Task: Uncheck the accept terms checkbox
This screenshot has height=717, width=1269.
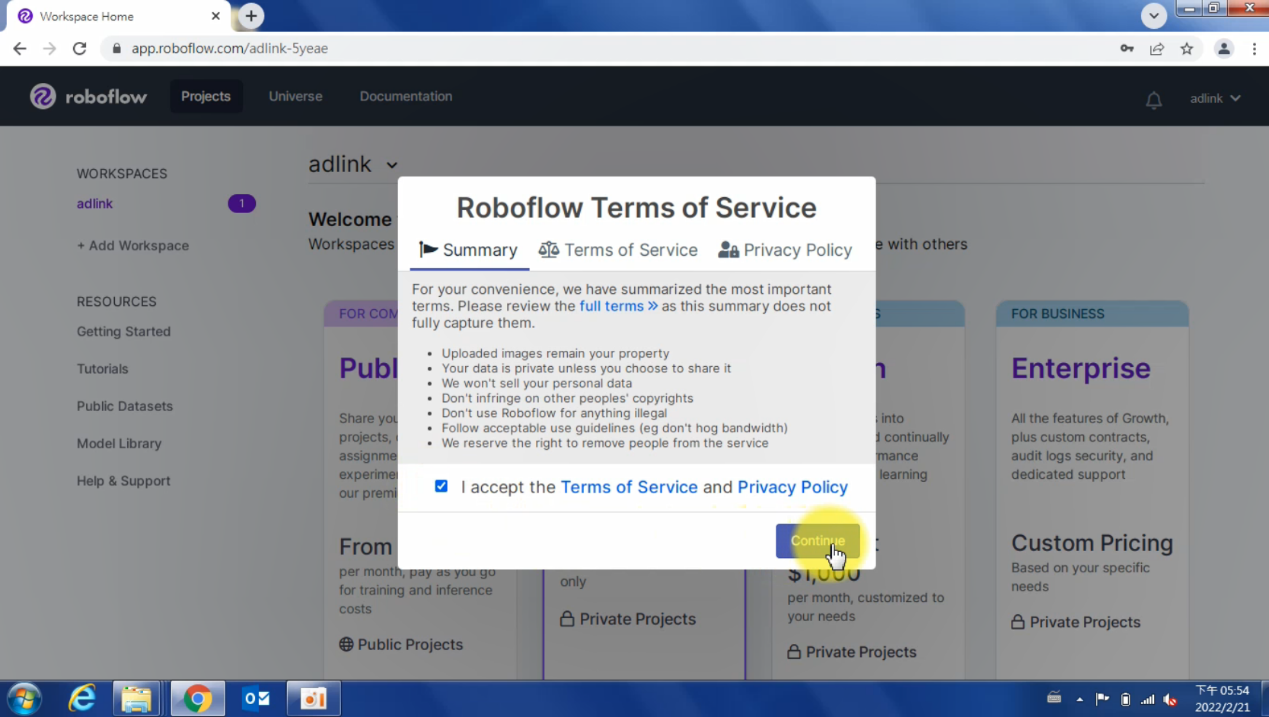Action: click(x=441, y=486)
